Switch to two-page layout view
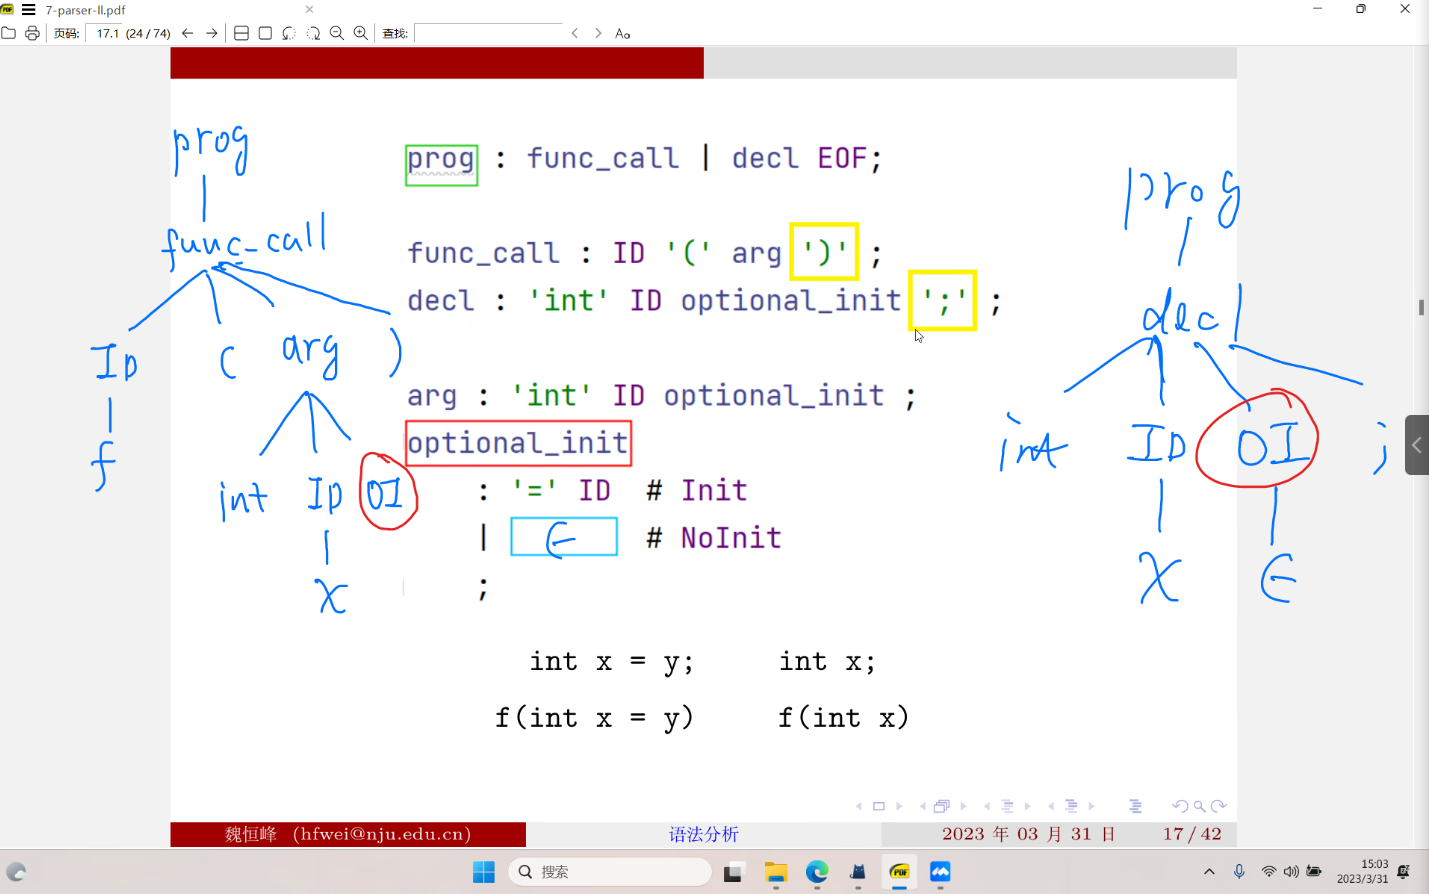Viewport: 1429px width, 894px height. point(240,32)
